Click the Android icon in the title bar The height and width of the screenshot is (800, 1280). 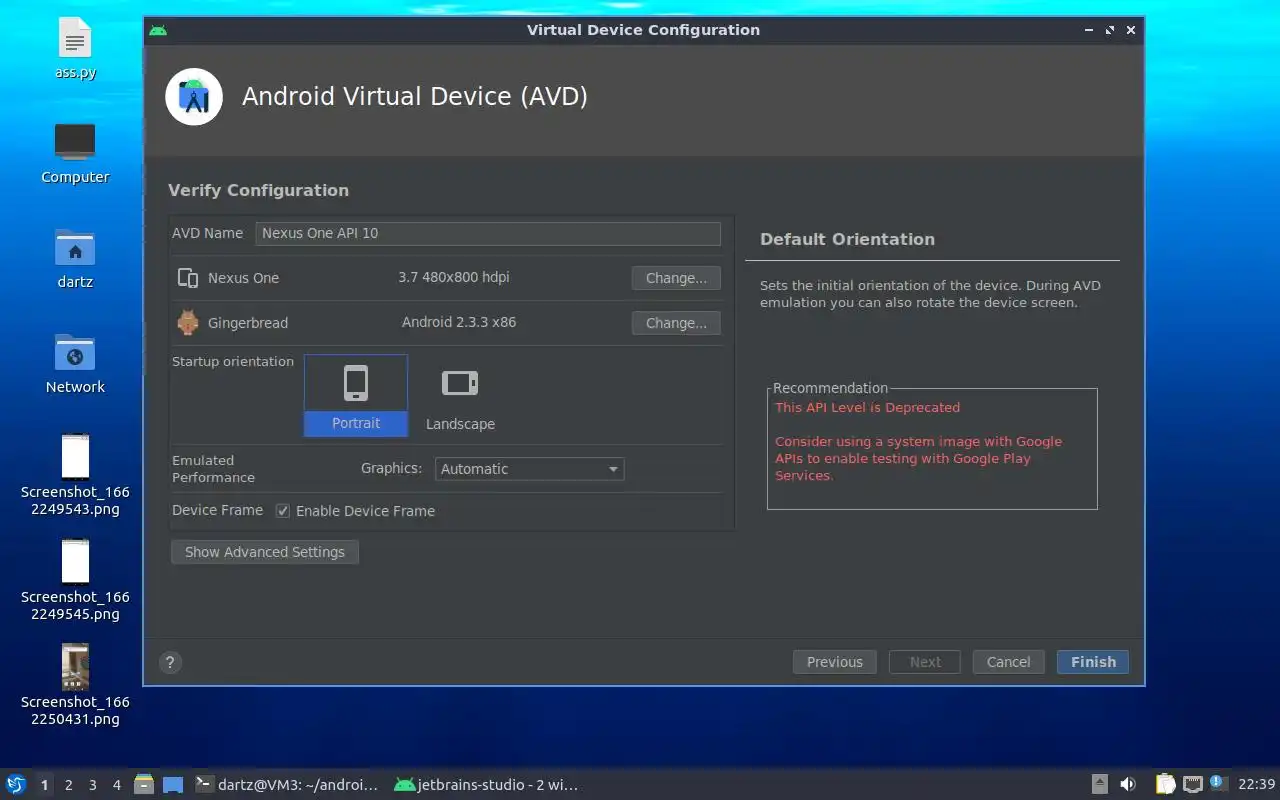[158, 30]
